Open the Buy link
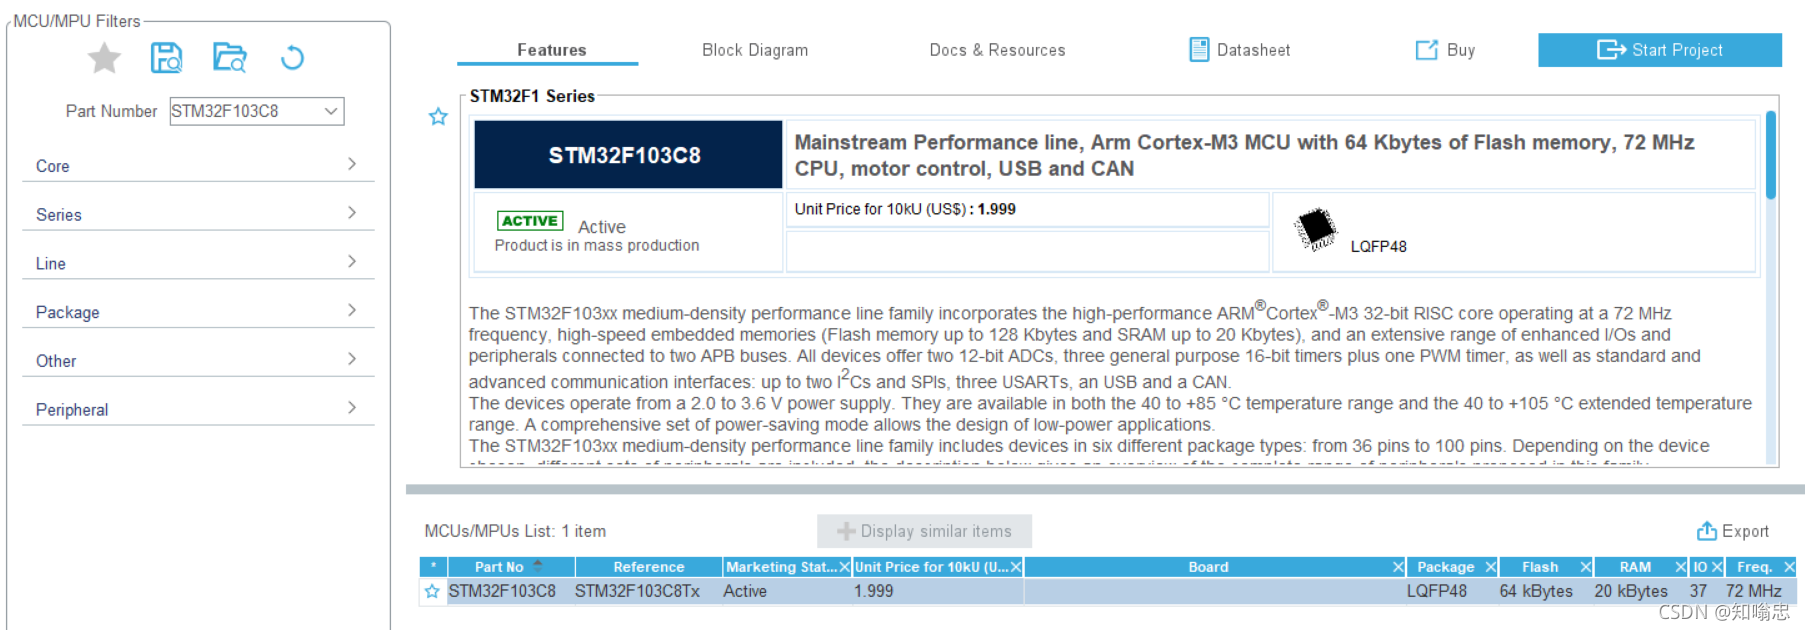This screenshot has height=630, width=1805. point(1446,50)
